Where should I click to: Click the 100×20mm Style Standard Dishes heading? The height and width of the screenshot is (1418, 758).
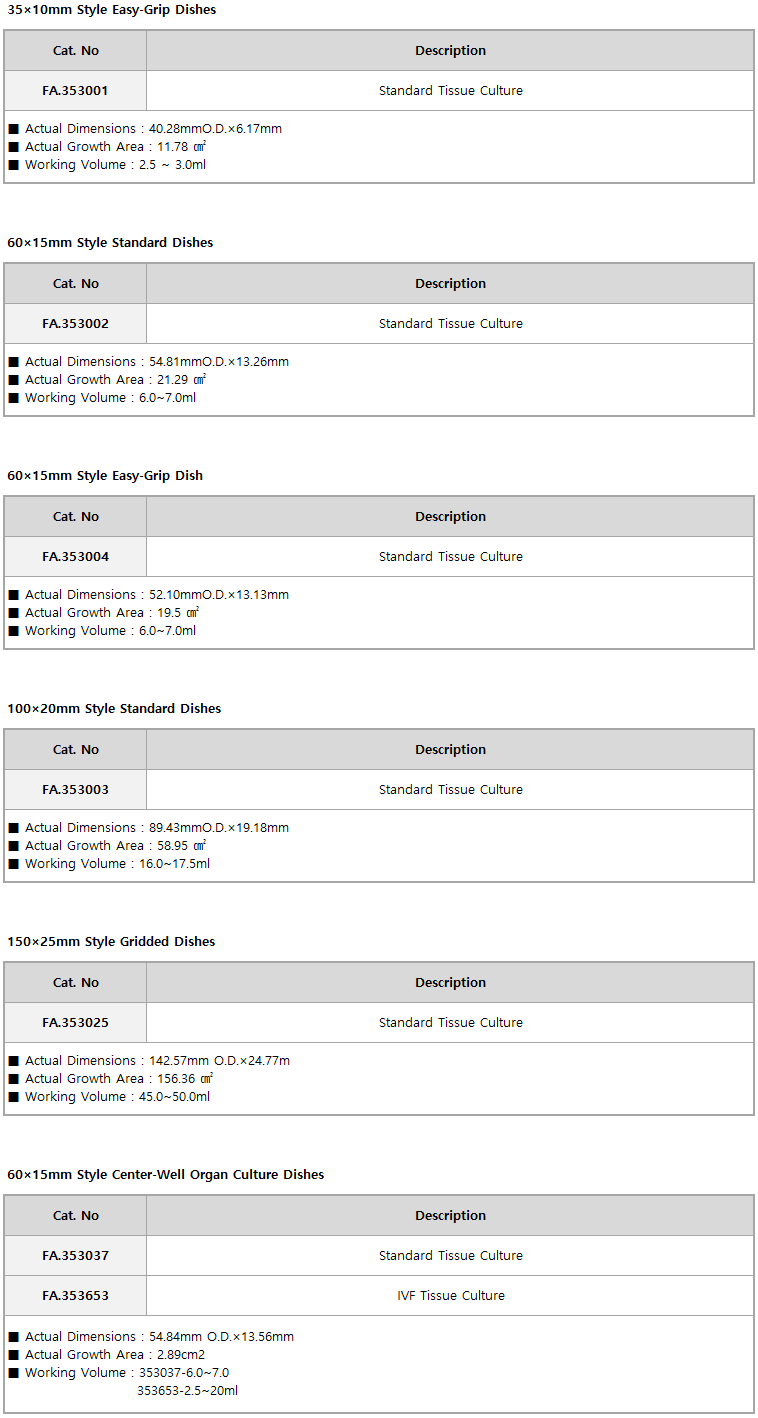(x=114, y=709)
